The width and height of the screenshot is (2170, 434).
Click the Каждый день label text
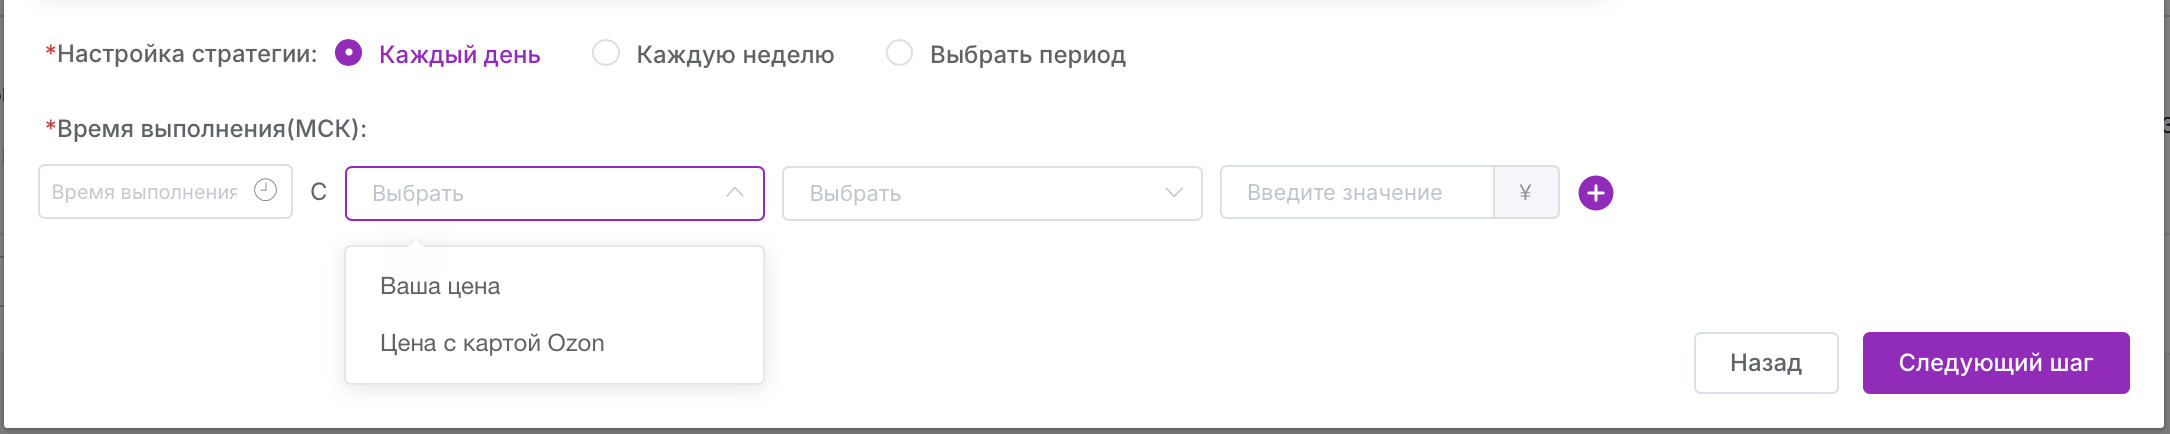click(460, 55)
